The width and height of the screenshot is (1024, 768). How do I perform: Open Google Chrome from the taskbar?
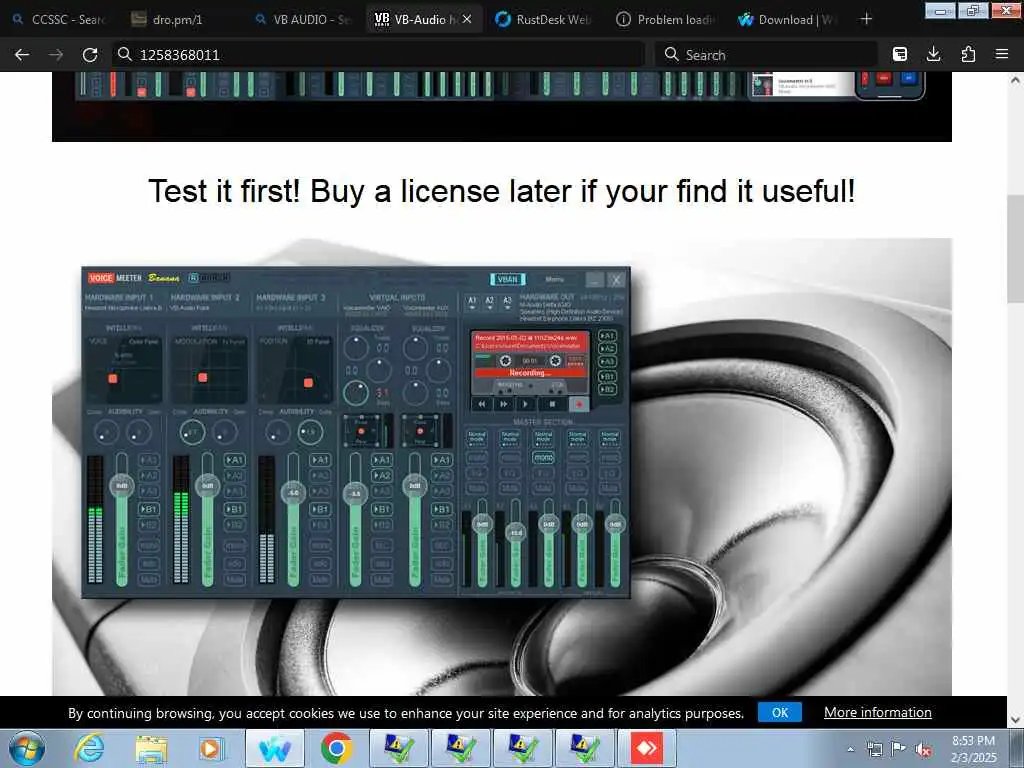(337, 748)
